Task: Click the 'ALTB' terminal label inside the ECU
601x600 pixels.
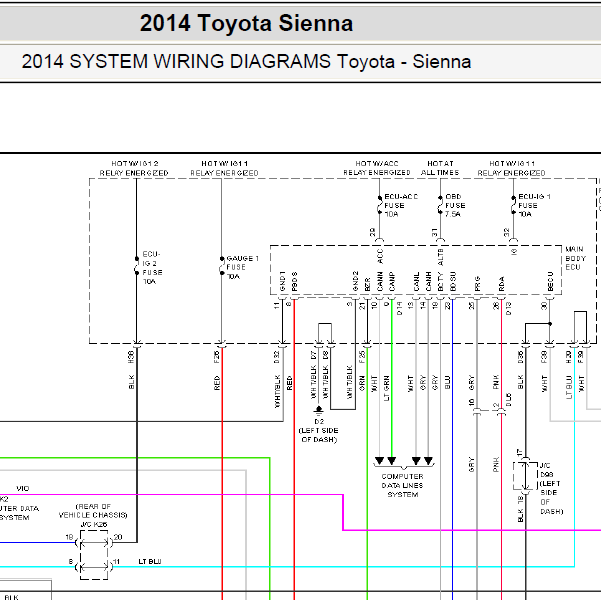Action: coord(440,257)
